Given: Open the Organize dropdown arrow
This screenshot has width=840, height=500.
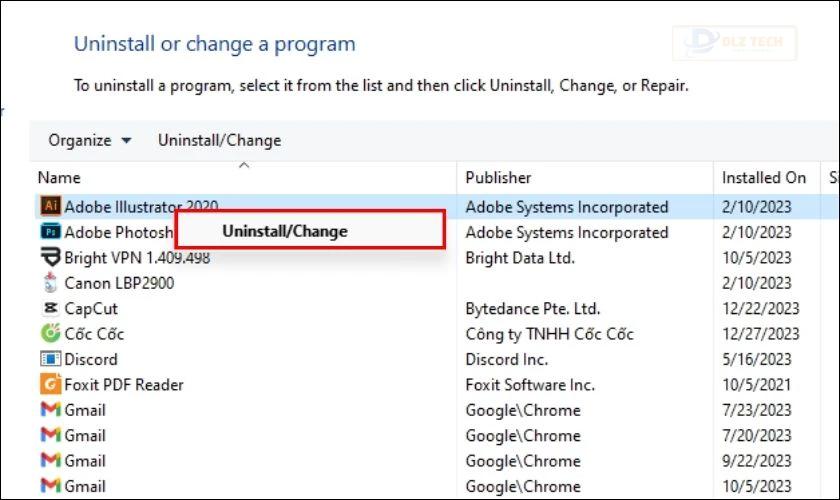Looking at the screenshot, I should (x=126, y=140).
